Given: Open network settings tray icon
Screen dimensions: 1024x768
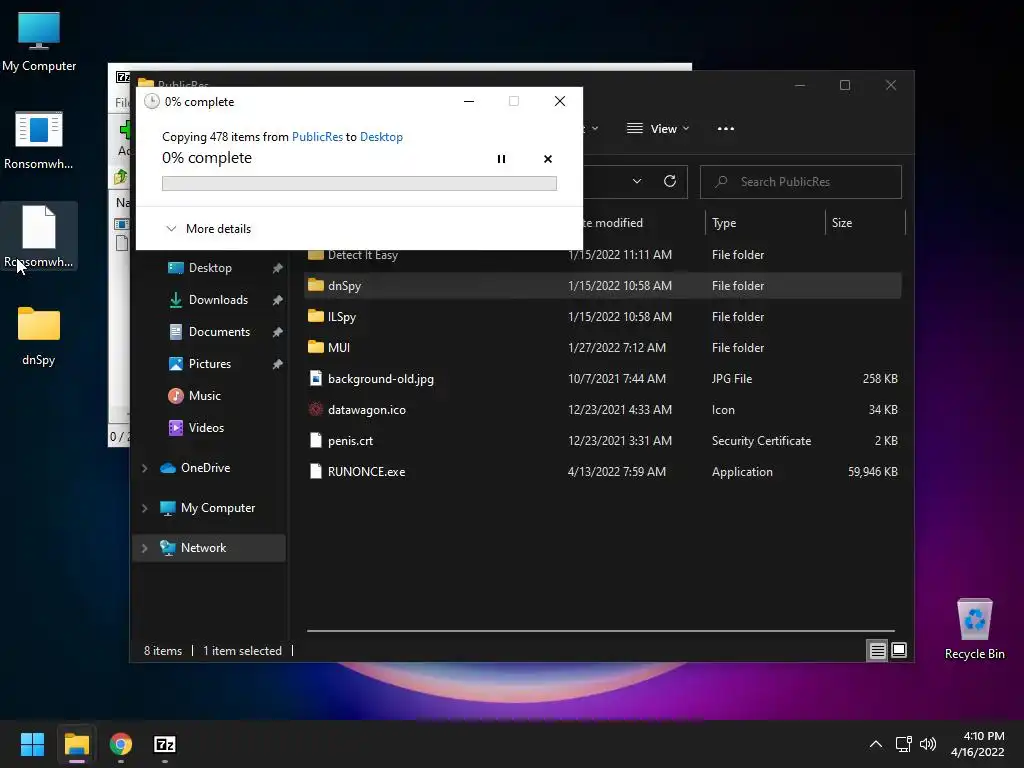Looking at the screenshot, I should [903, 744].
